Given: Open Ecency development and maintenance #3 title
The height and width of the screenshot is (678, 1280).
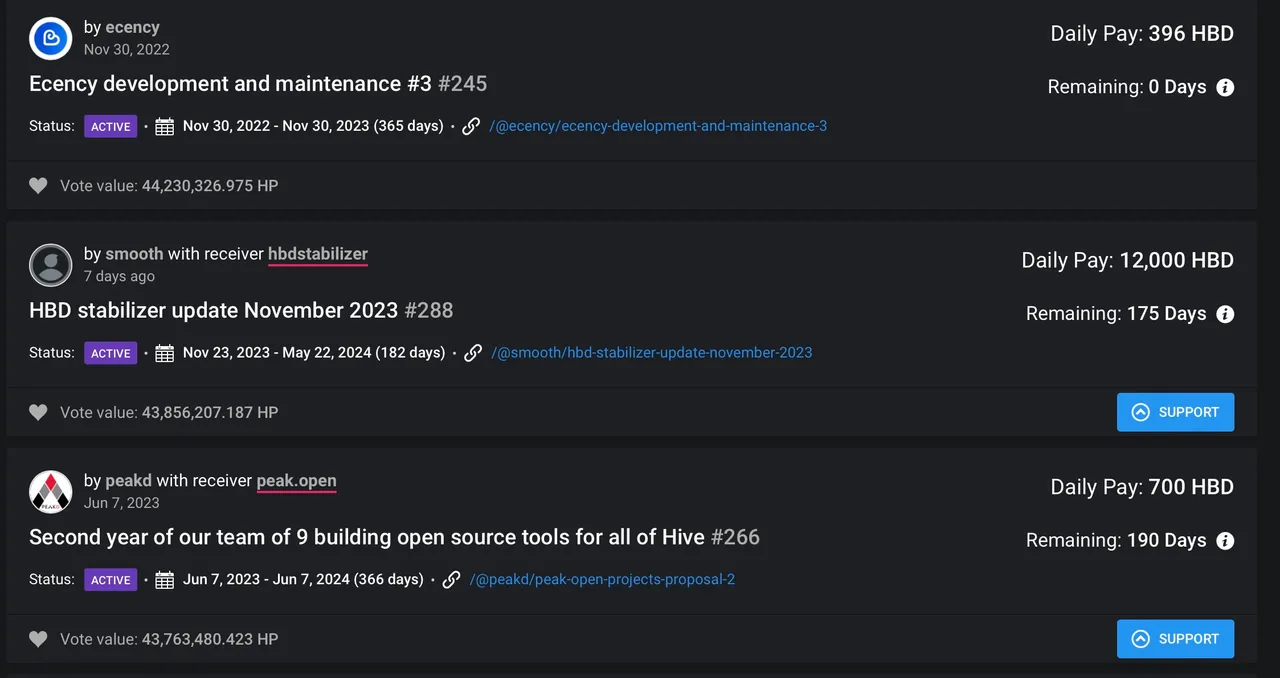Looking at the screenshot, I should click(230, 83).
